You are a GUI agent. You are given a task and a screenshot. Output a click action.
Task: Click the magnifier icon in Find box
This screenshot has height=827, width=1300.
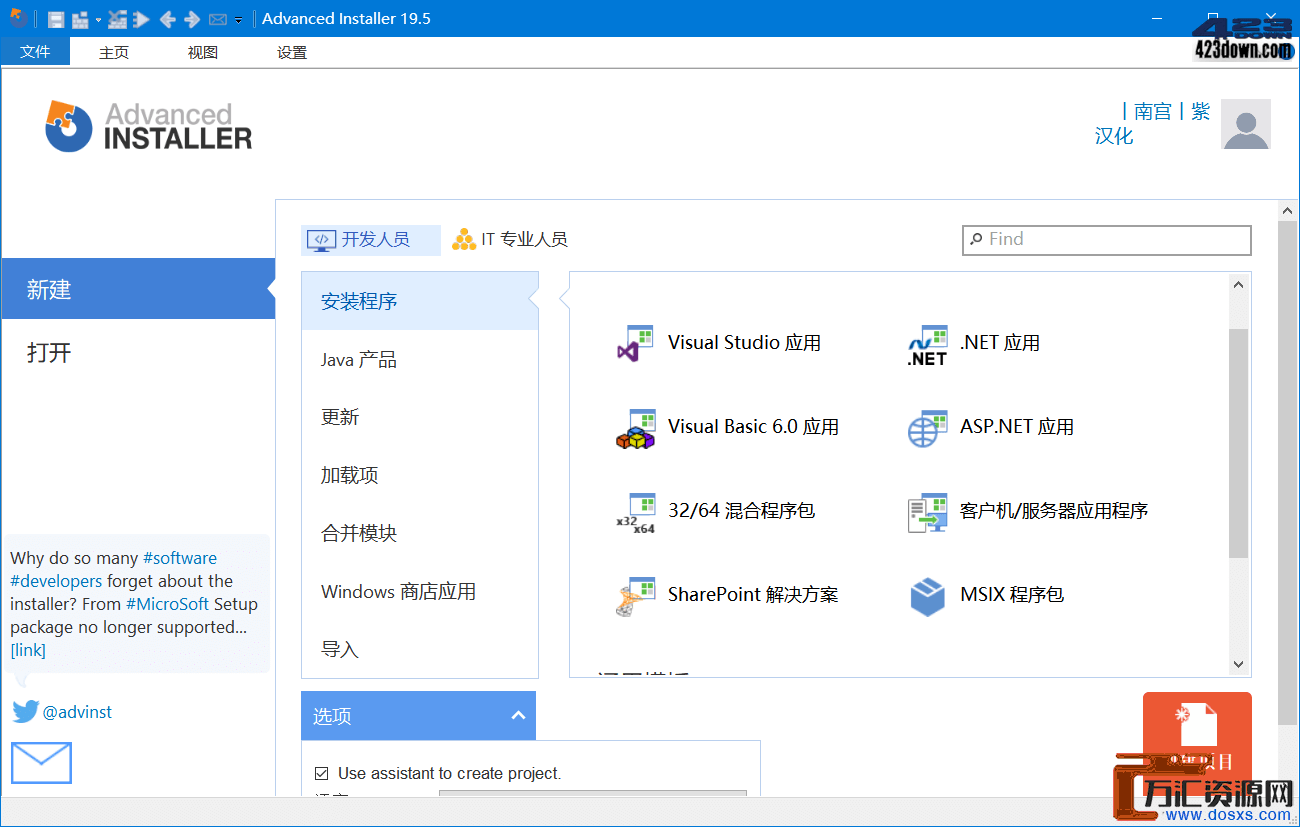click(x=976, y=240)
